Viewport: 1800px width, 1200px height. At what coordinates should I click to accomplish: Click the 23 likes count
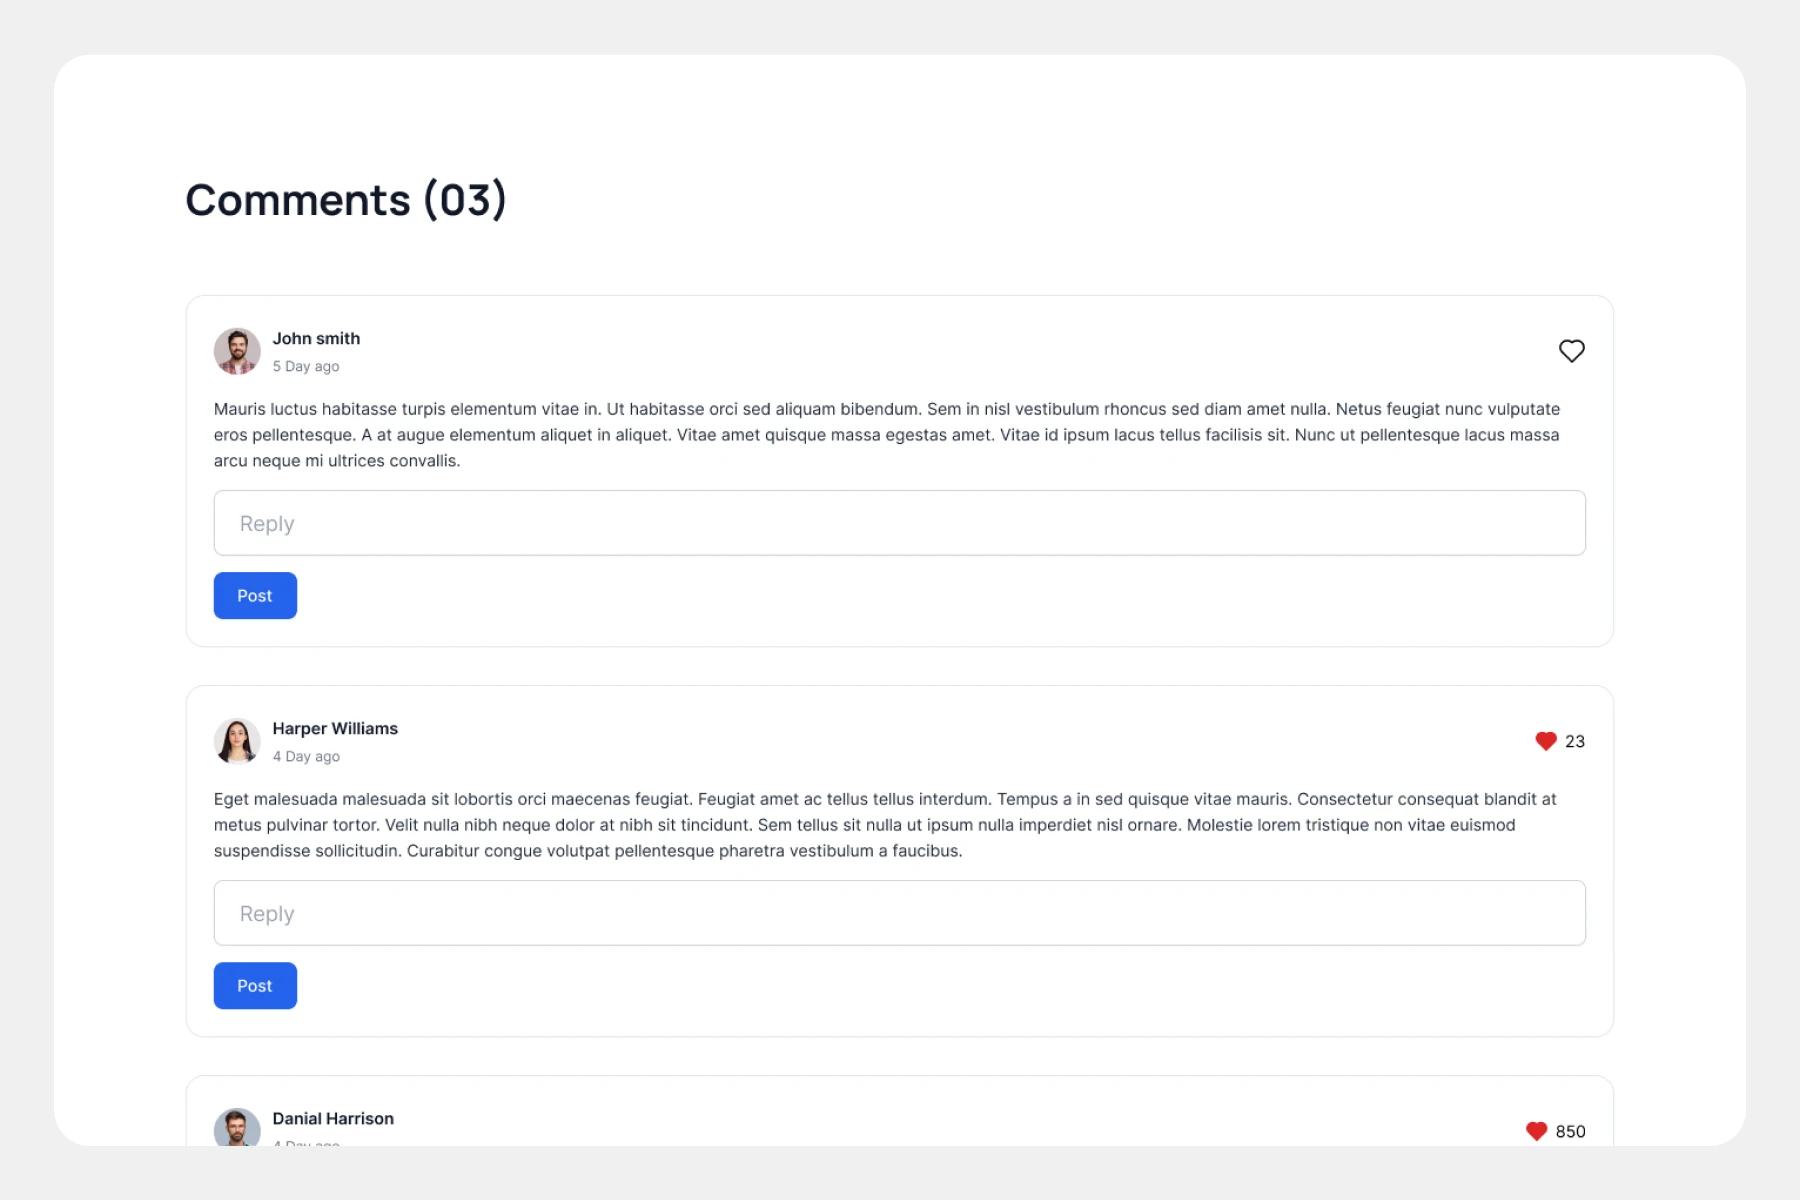[1575, 741]
